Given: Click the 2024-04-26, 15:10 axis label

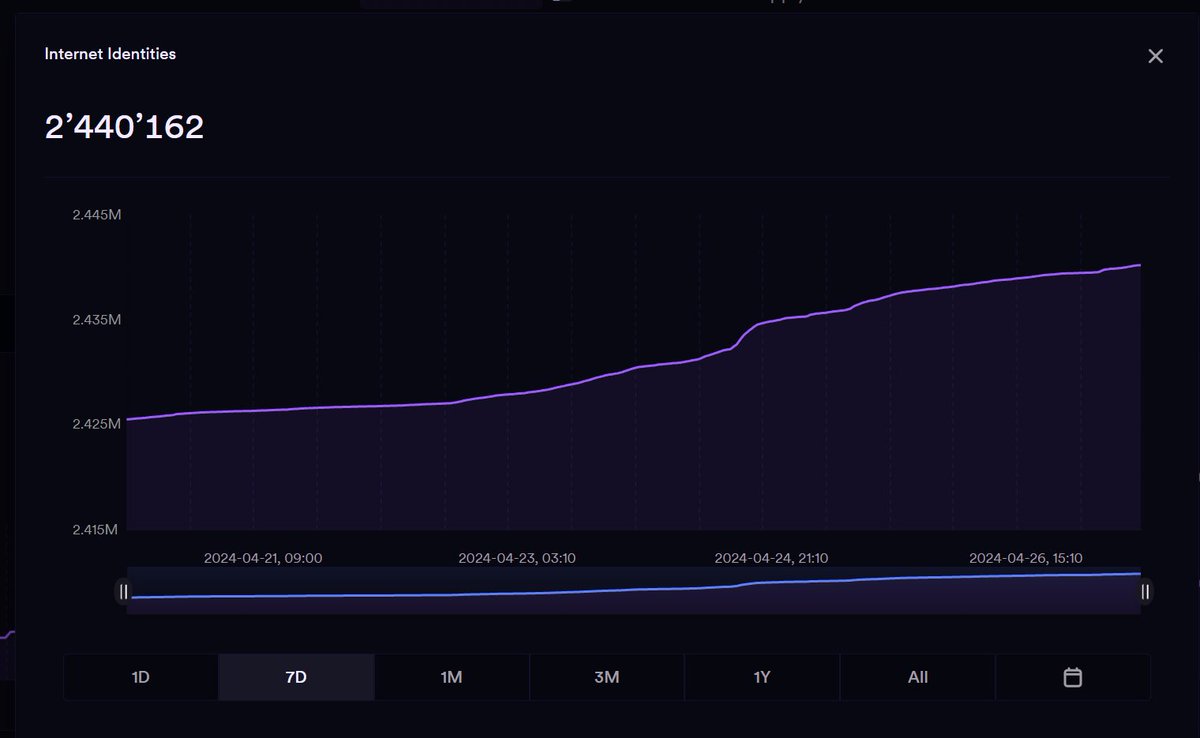Looking at the screenshot, I should (1026, 558).
